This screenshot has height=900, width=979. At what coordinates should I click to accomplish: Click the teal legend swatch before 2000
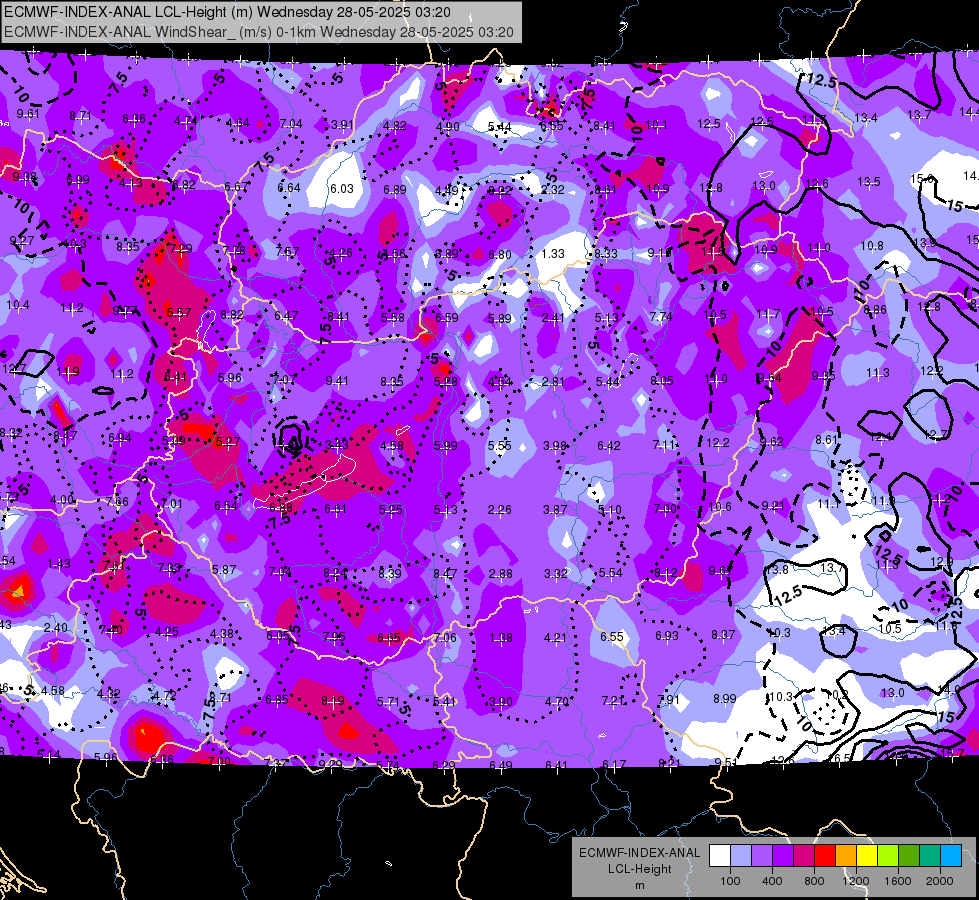click(x=929, y=855)
